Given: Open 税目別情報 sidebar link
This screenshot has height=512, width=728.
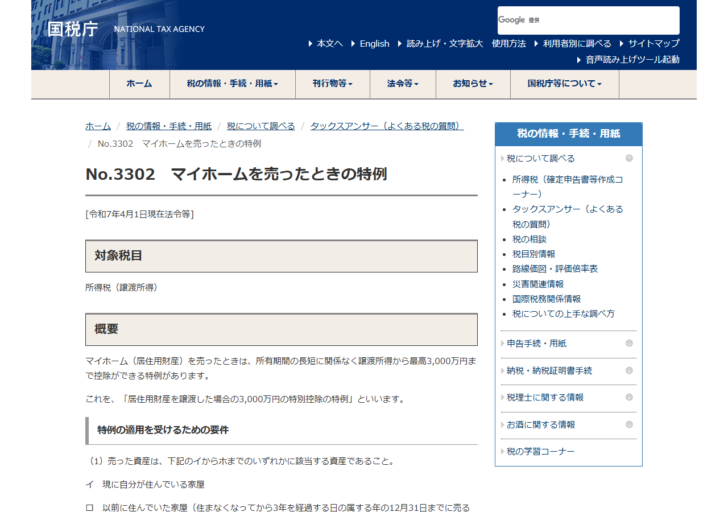Looking at the screenshot, I should [x=533, y=254].
